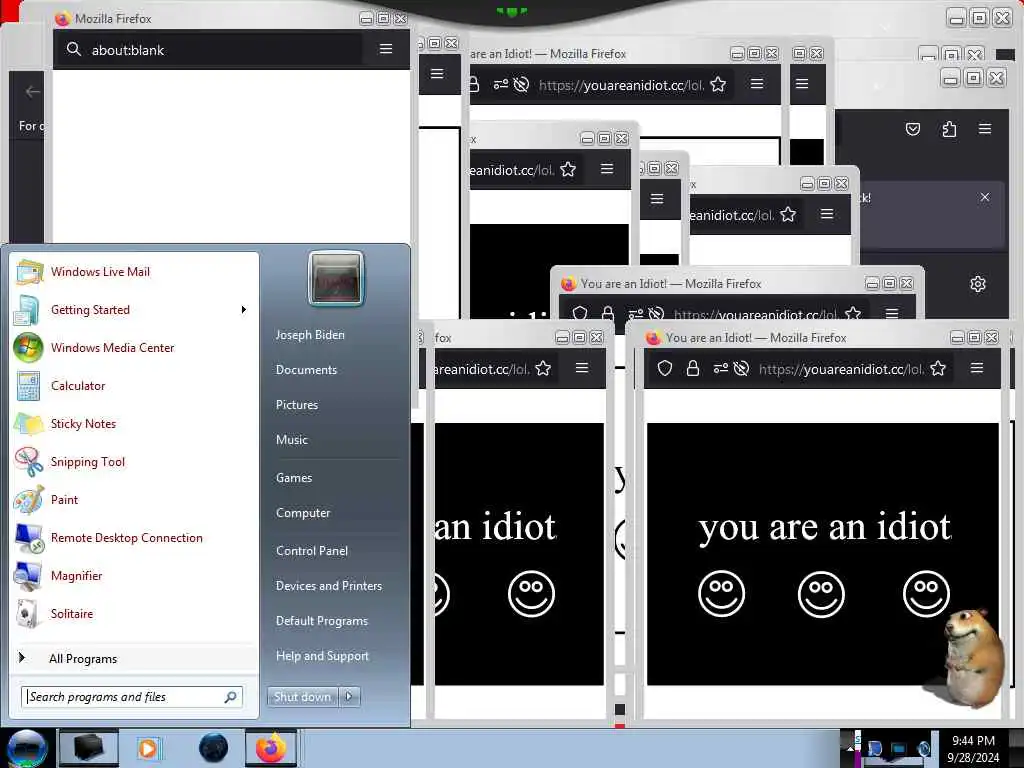Click the Firefox taskbar icon
1024x768 pixels.
tap(270, 748)
